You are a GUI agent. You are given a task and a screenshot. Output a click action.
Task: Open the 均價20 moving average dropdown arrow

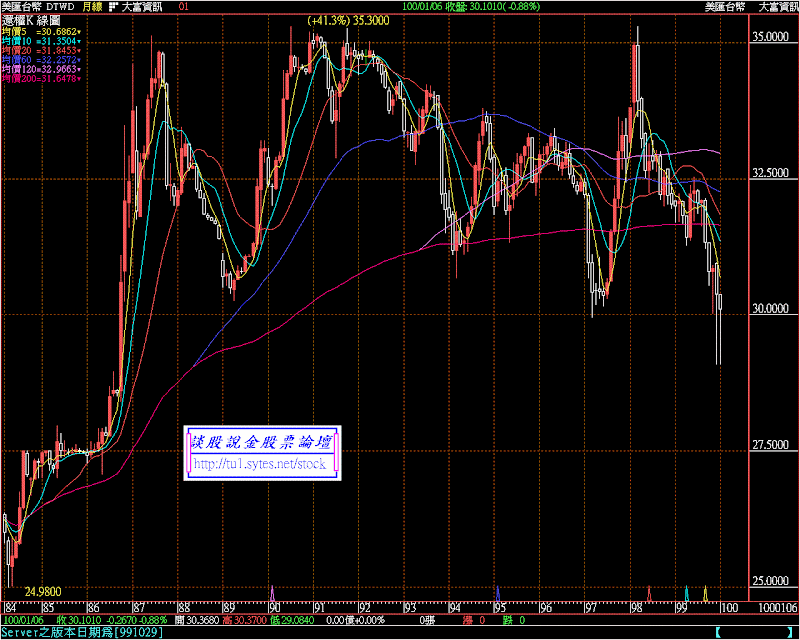(79, 51)
